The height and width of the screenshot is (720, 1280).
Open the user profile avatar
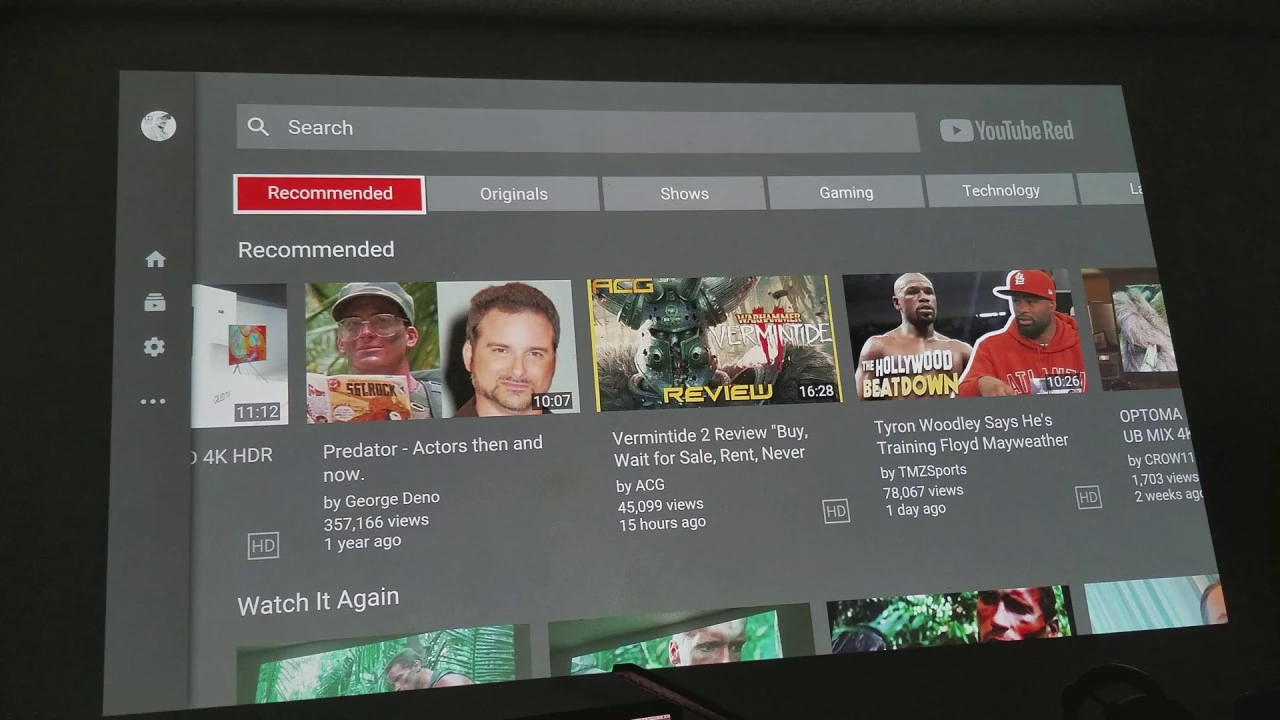(158, 125)
